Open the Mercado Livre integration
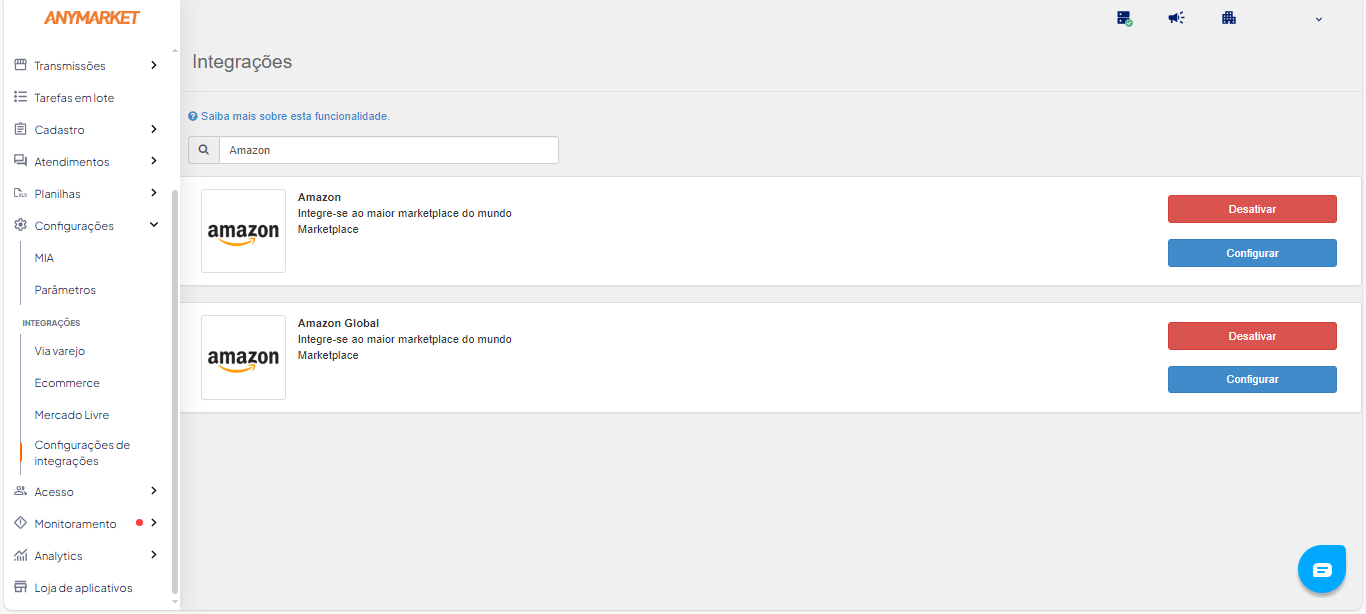Viewport: 1366px width, 614px height. 72,415
